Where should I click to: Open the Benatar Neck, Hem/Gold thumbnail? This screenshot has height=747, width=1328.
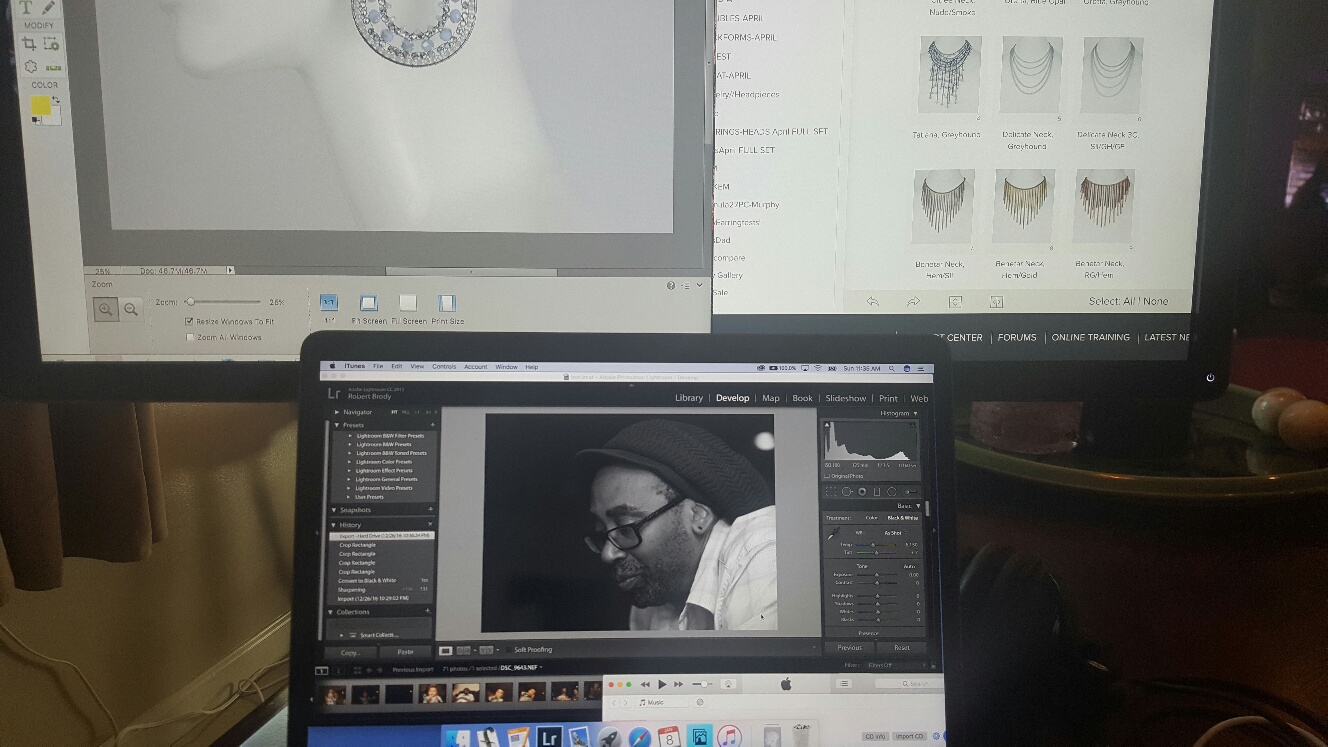(1024, 205)
